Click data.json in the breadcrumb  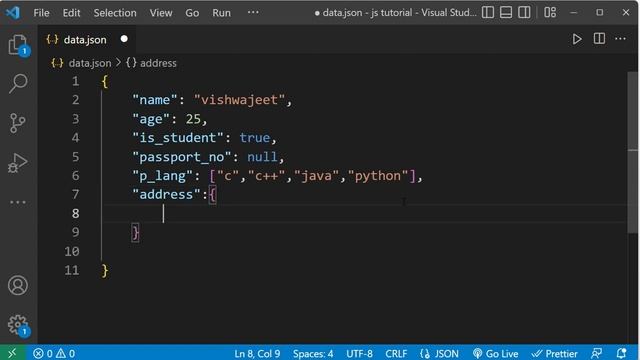click(x=90, y=63)
